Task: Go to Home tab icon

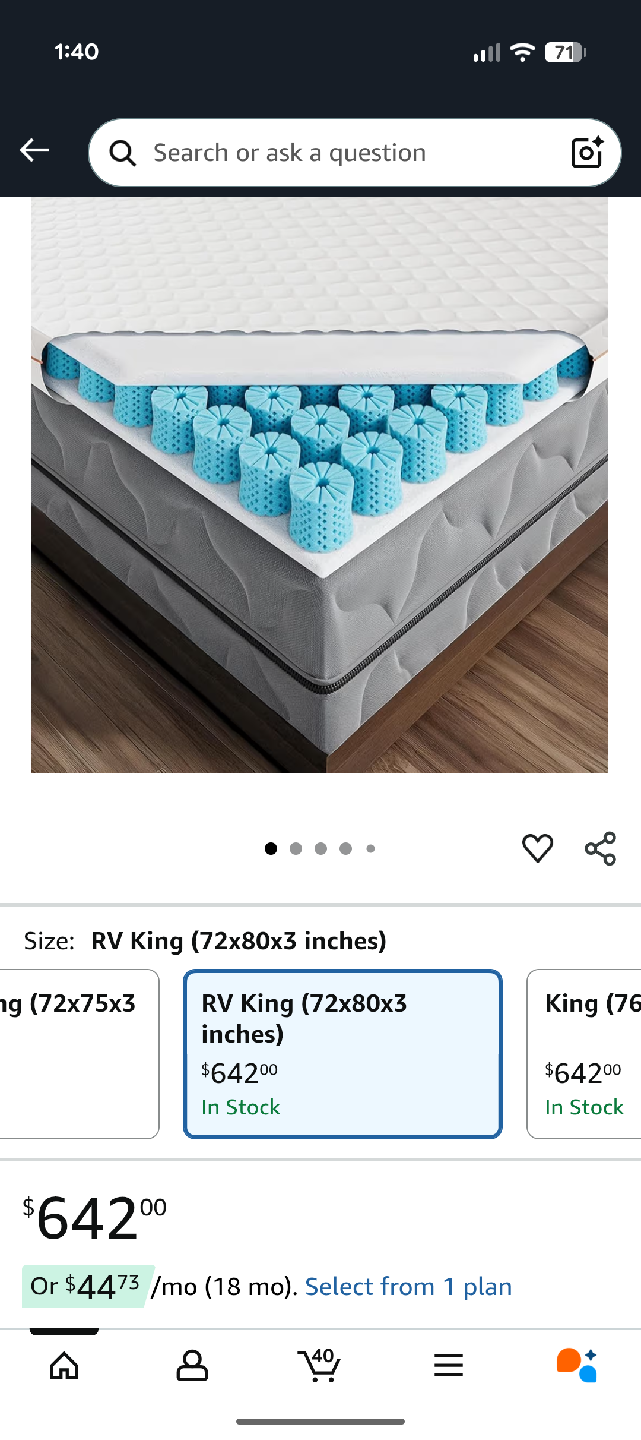Action: [64, 1365]
